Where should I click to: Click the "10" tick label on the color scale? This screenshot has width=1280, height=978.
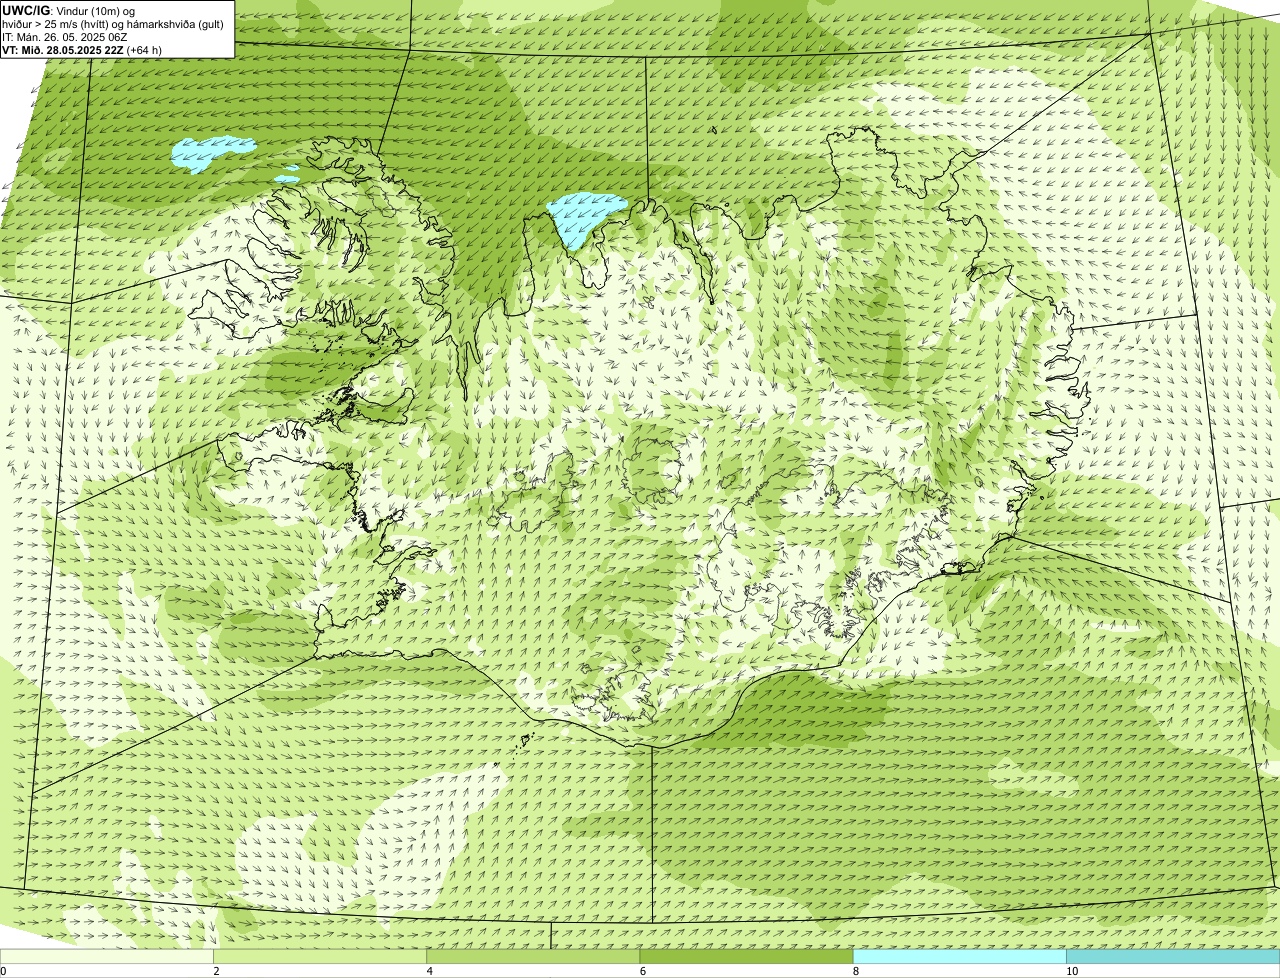coord(1072,971)
